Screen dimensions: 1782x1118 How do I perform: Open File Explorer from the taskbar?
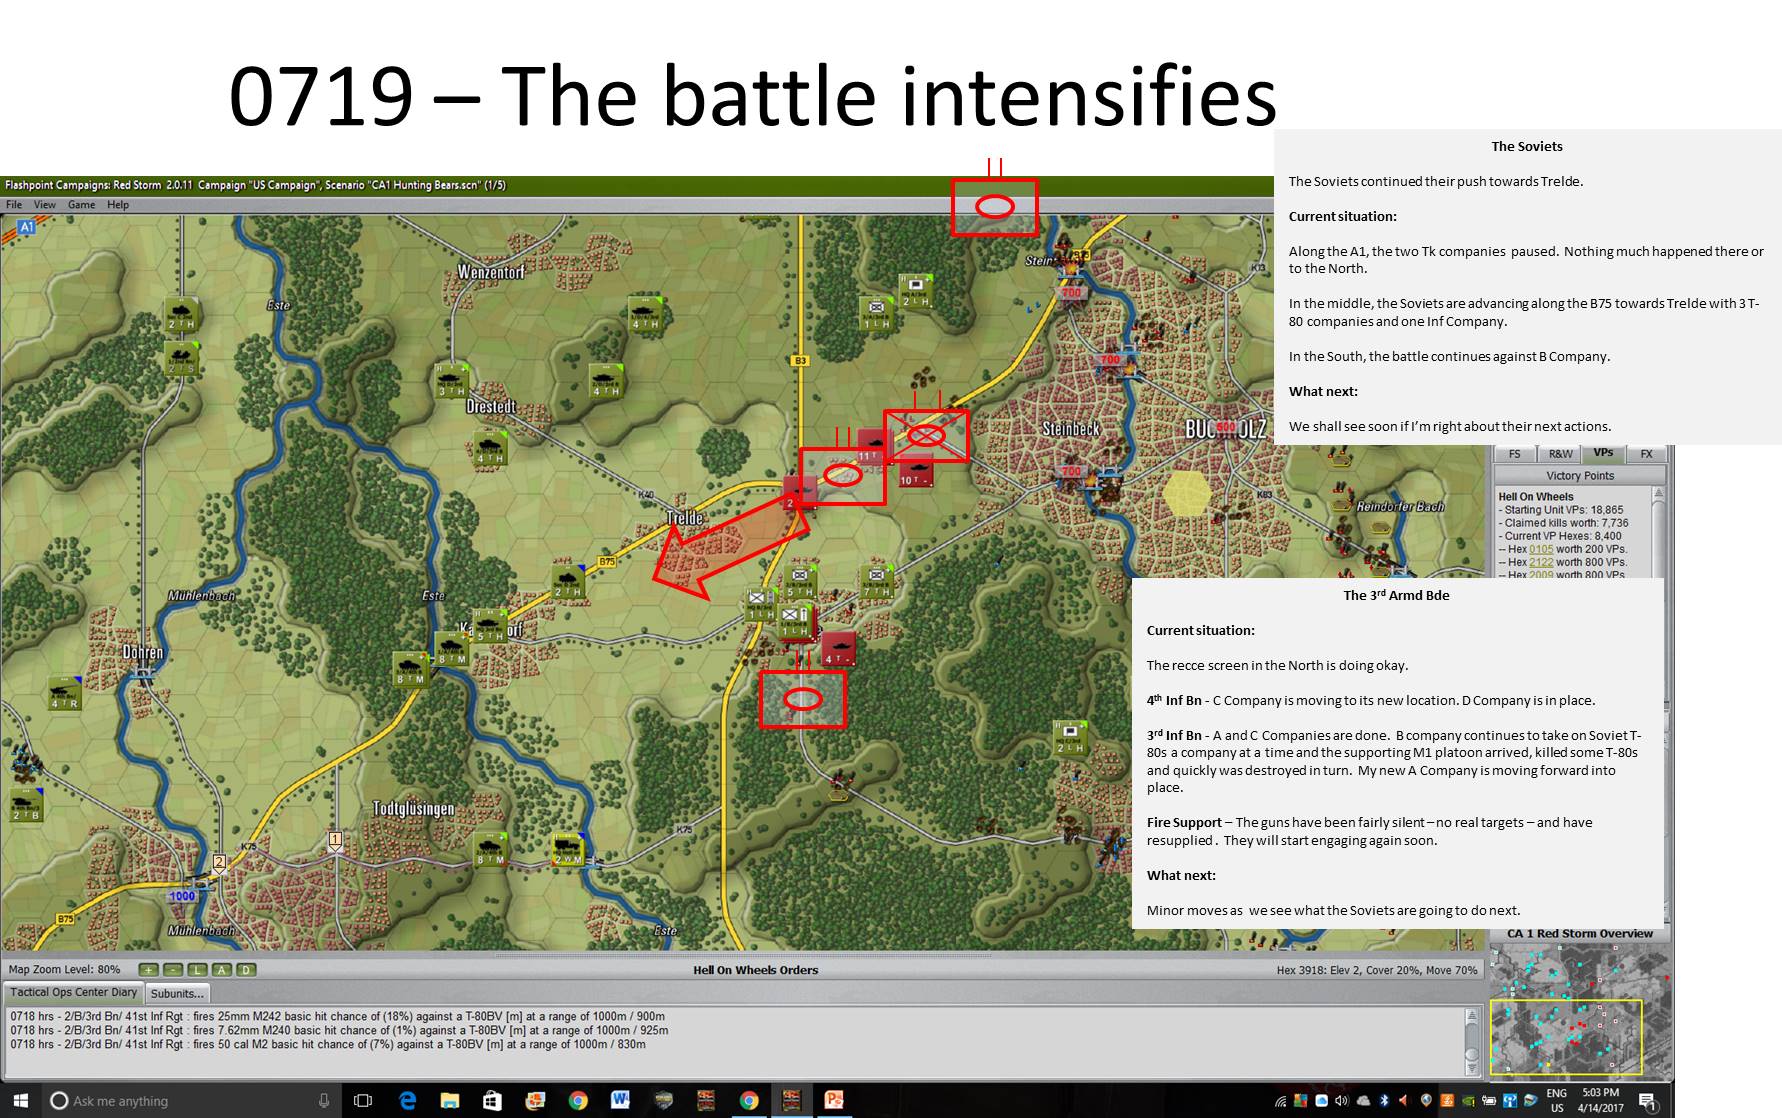(449, 1101)
